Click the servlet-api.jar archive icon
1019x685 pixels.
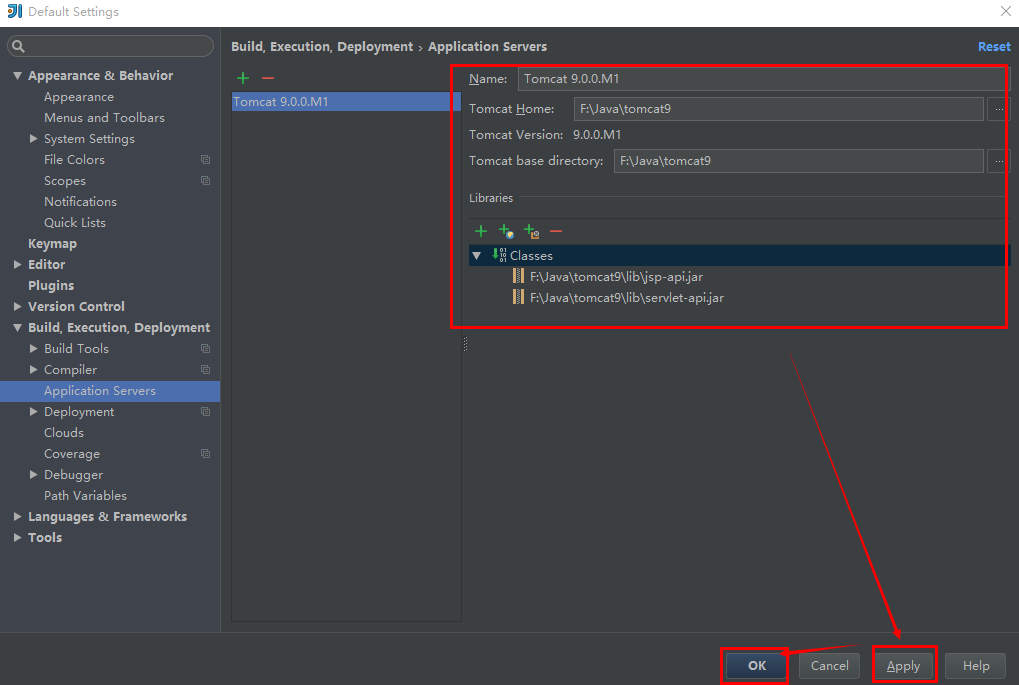point(518,297)
